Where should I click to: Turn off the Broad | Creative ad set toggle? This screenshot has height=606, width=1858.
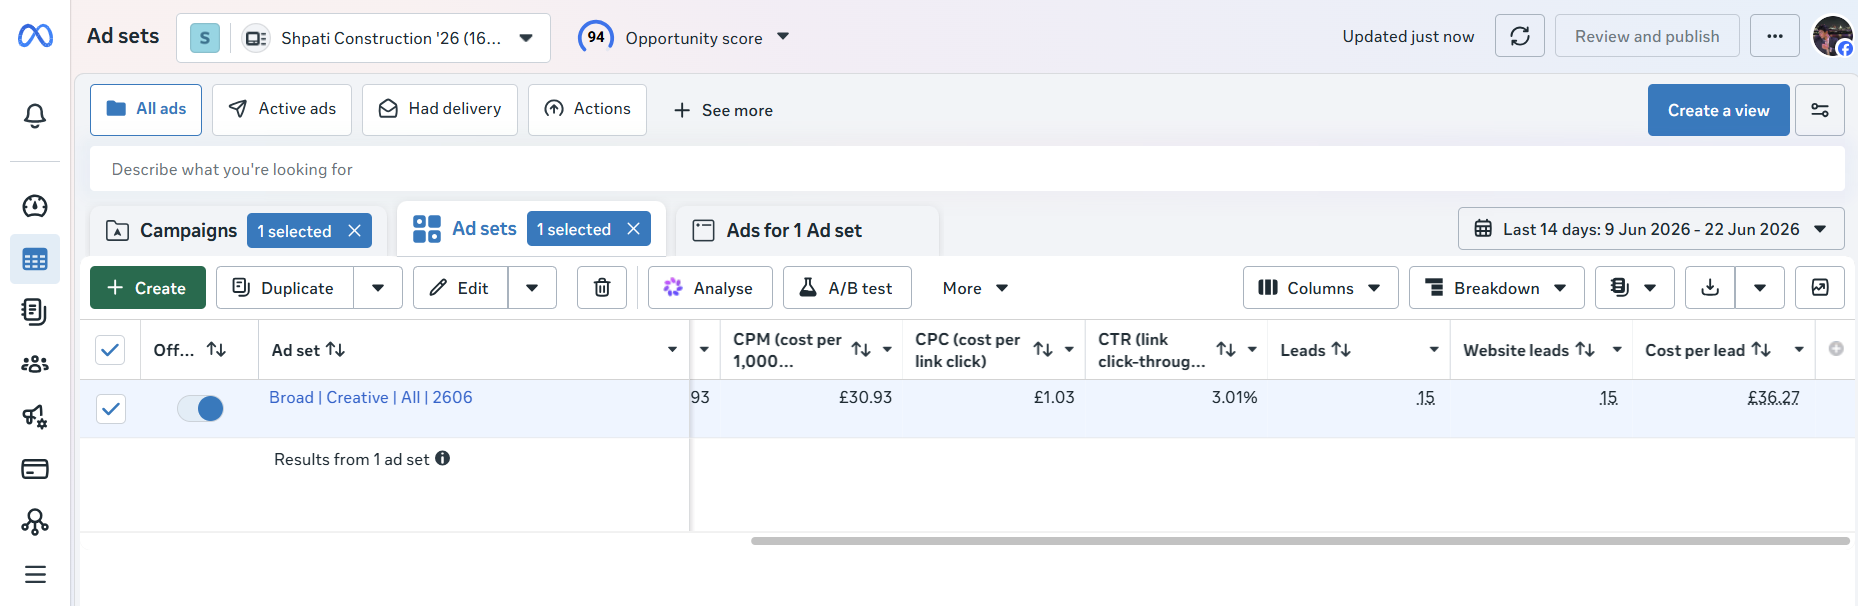click(x=200, y=408)
